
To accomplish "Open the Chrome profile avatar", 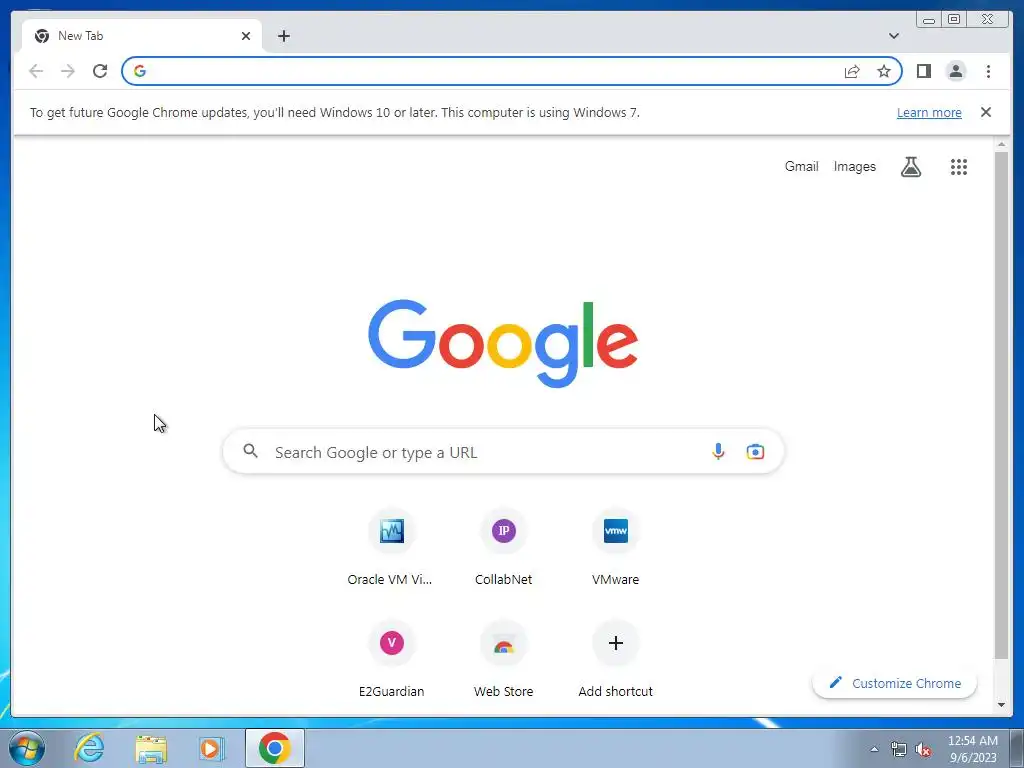I will tap(955, 71).
